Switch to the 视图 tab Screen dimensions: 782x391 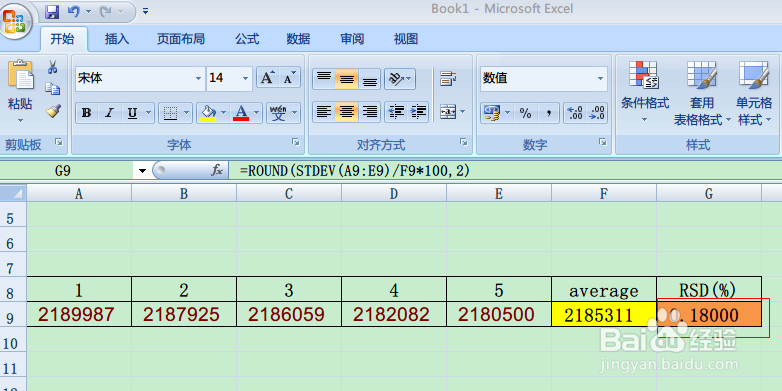pos(405,39)
